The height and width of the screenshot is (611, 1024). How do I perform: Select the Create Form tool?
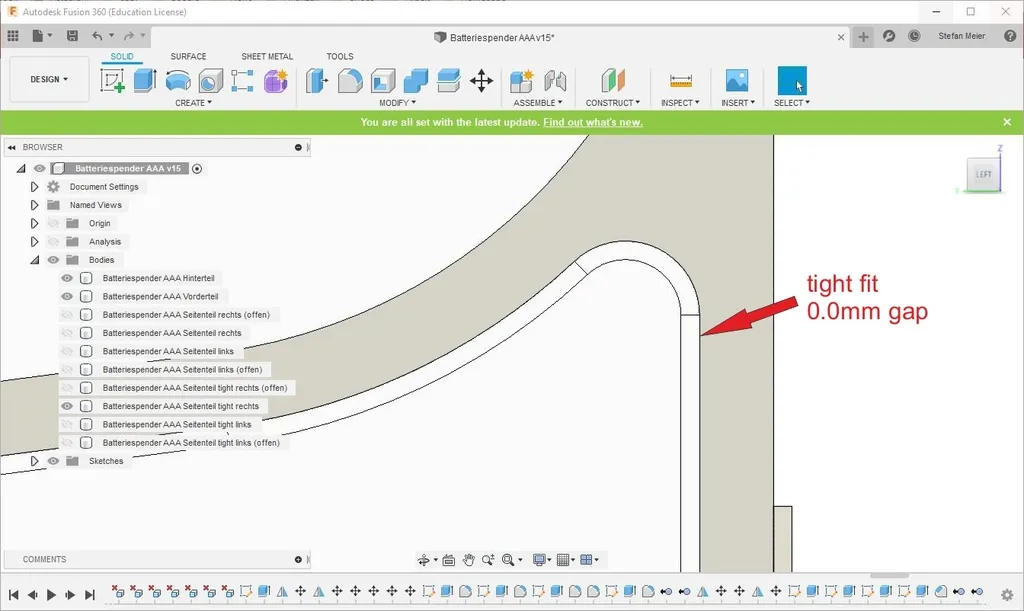[x=276, y=81]
